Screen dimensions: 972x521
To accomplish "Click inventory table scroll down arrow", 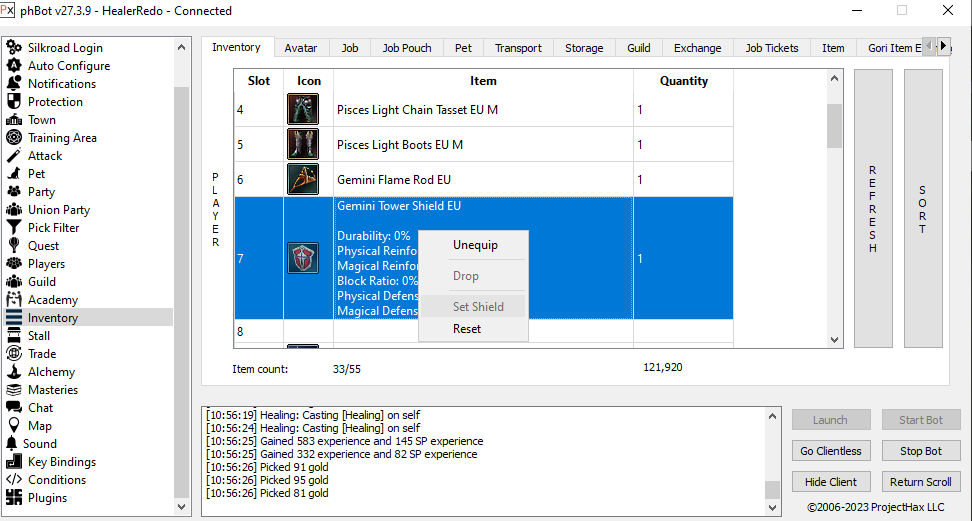I will [835, 340].
